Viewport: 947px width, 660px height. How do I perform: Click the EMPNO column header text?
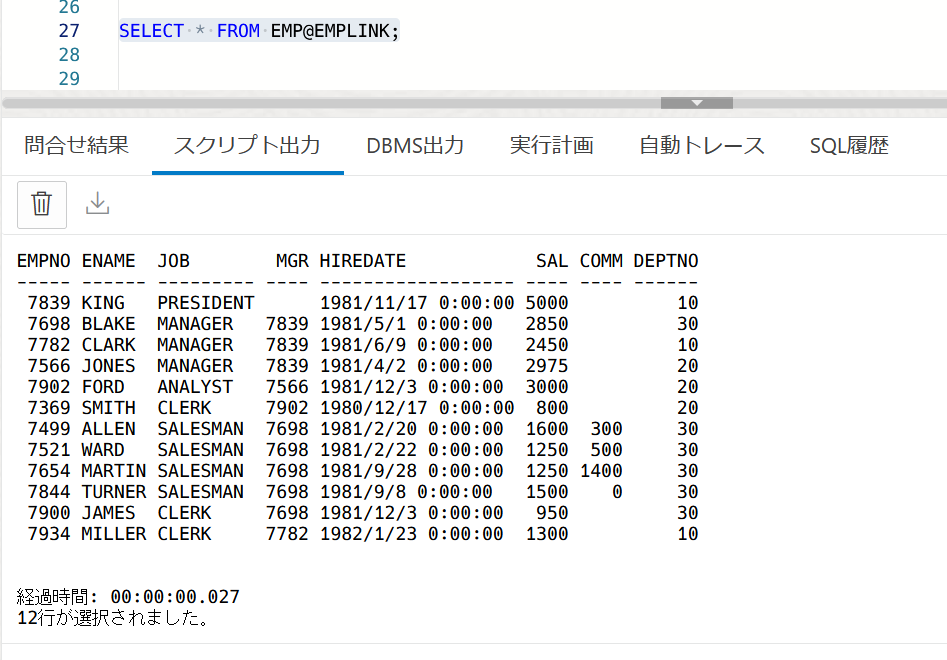pos(43,261)
